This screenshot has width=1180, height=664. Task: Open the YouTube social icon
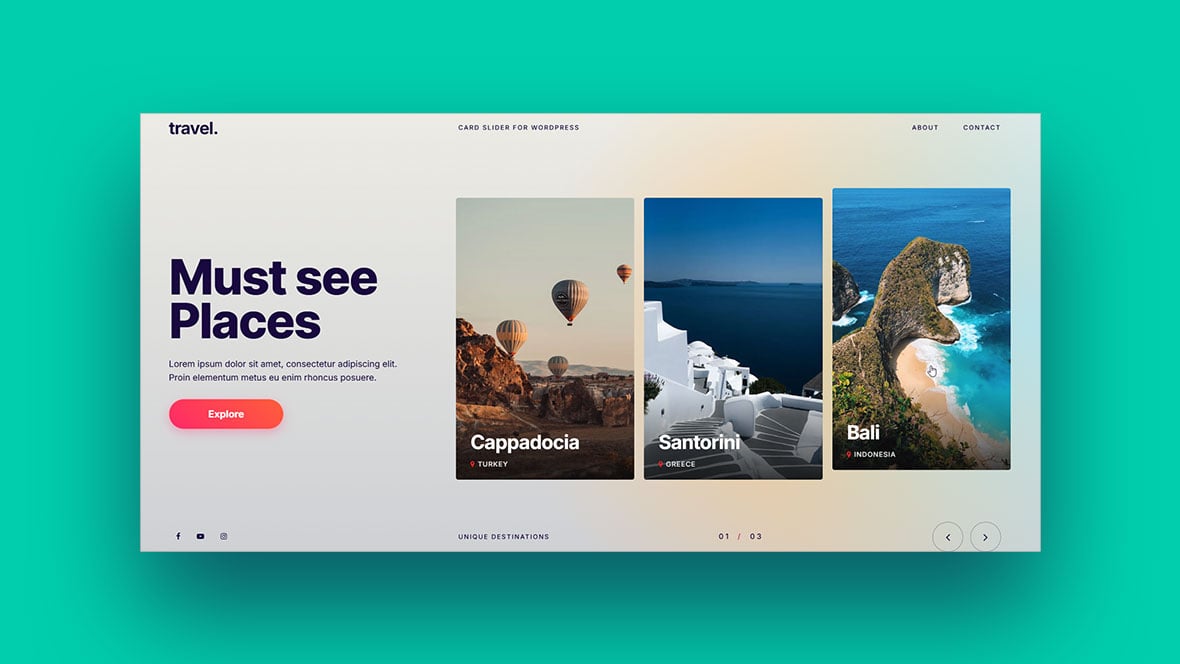200,537
